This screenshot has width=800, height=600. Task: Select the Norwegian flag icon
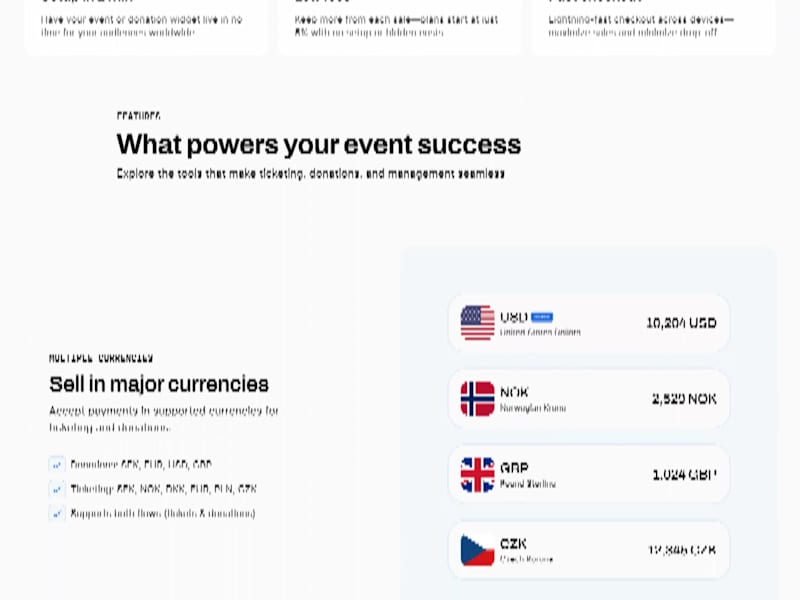(x=475, y=397)
